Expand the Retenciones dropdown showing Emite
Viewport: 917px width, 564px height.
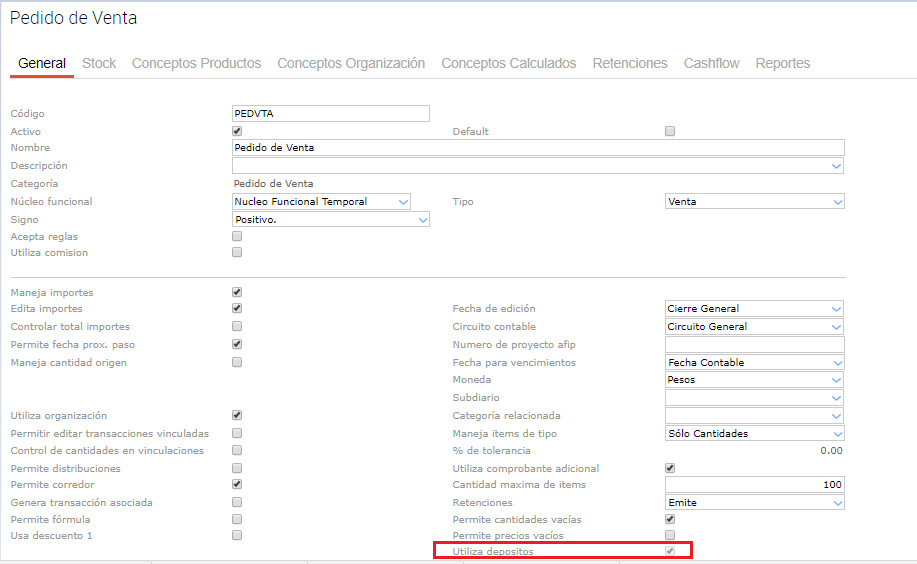[x=755, y=503]
